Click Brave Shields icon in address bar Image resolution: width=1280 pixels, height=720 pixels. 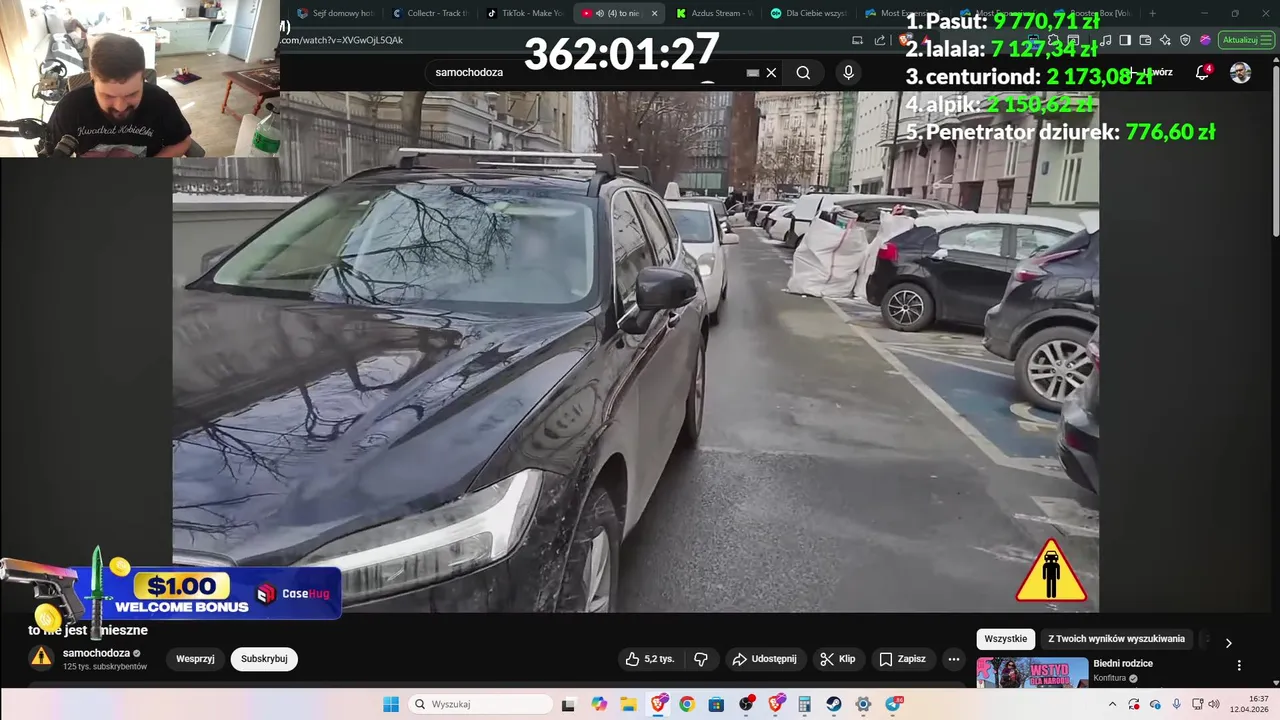pos(905,40)
